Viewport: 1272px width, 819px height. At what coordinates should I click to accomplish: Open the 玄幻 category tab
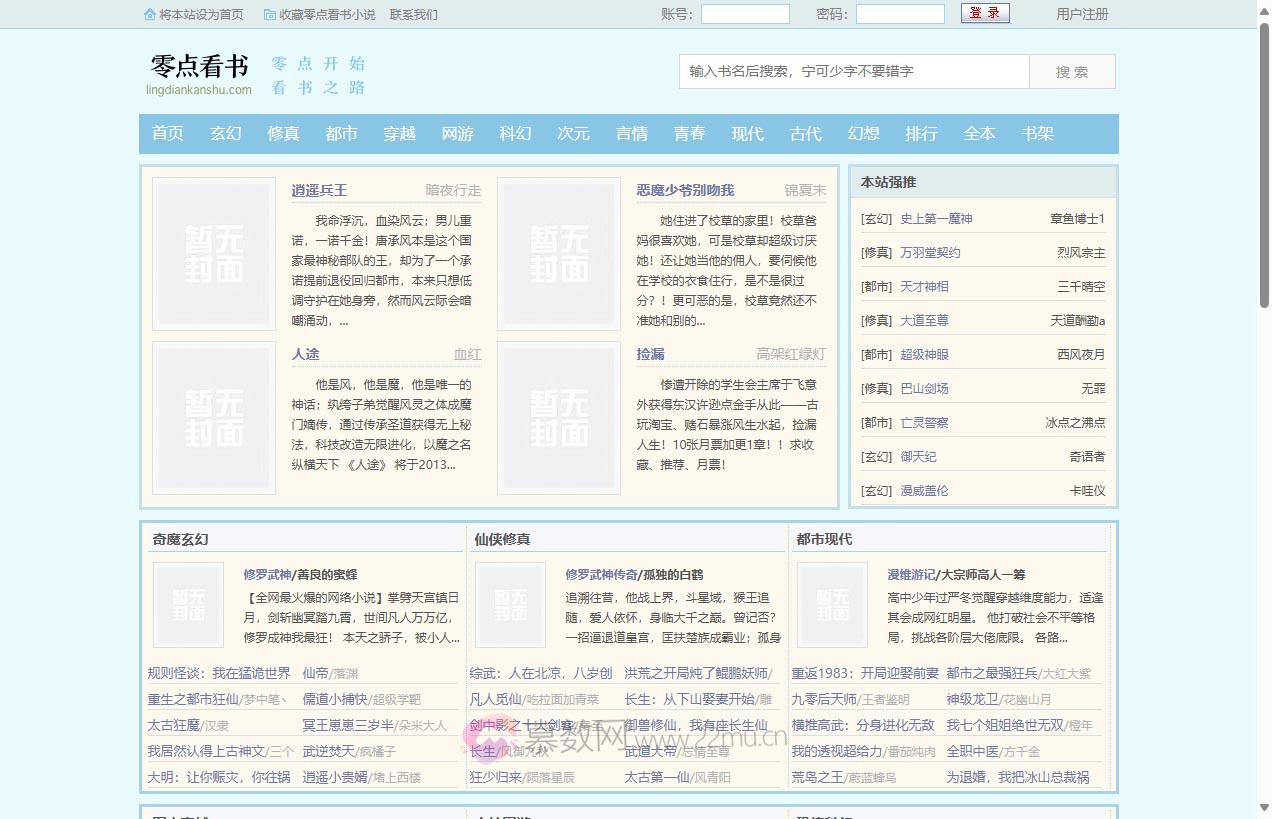pos(225,133)
